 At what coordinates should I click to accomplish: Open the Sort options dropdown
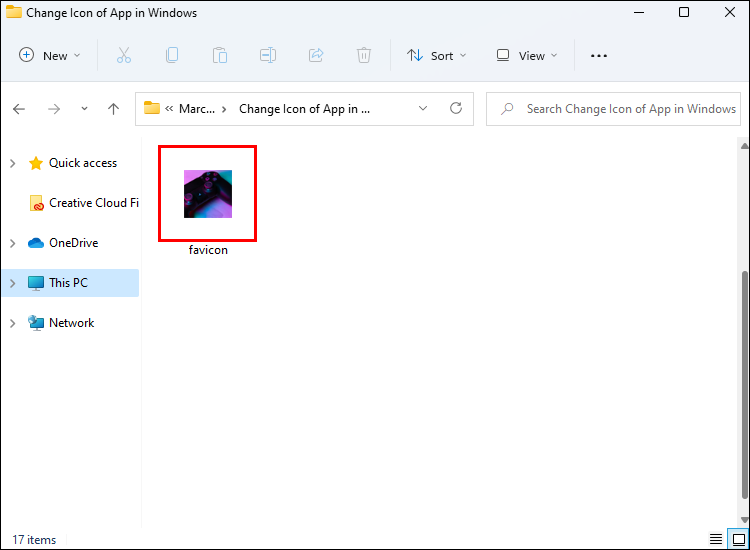[x=436, y=55]
